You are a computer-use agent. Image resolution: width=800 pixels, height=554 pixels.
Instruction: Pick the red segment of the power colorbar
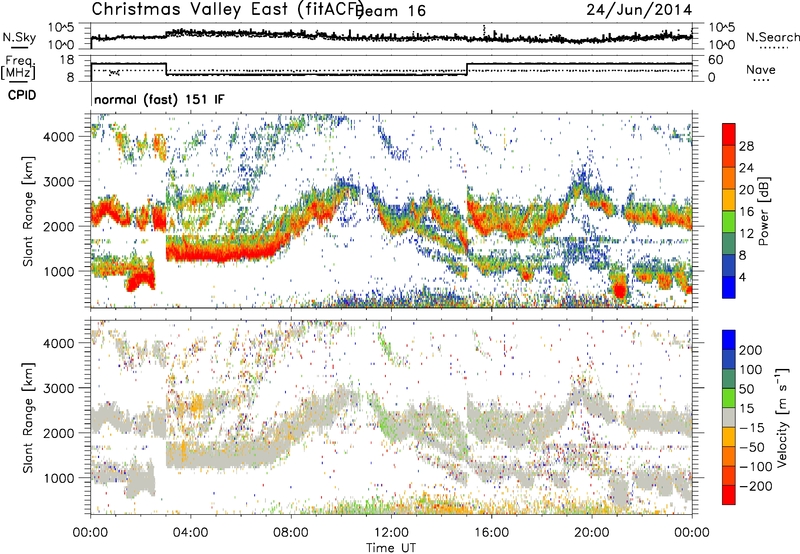pyautogui.click(x=729, y=134)
